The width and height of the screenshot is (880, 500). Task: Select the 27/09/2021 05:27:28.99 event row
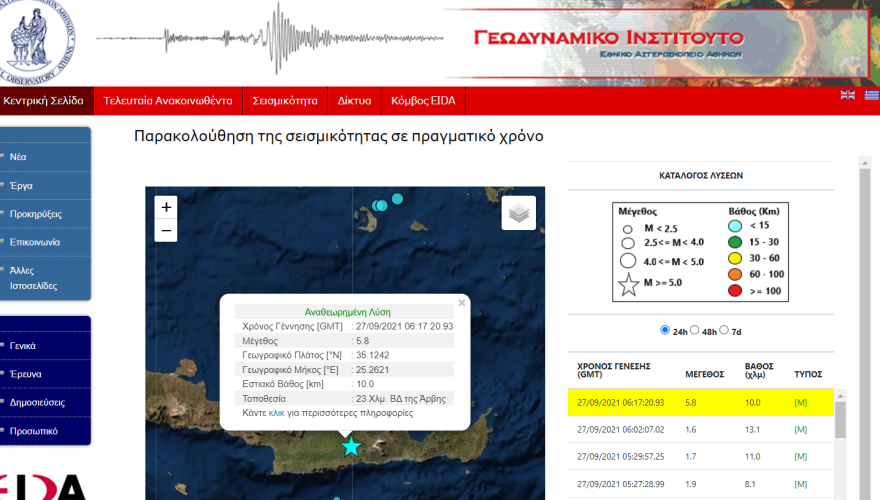[x=700, y=484]
